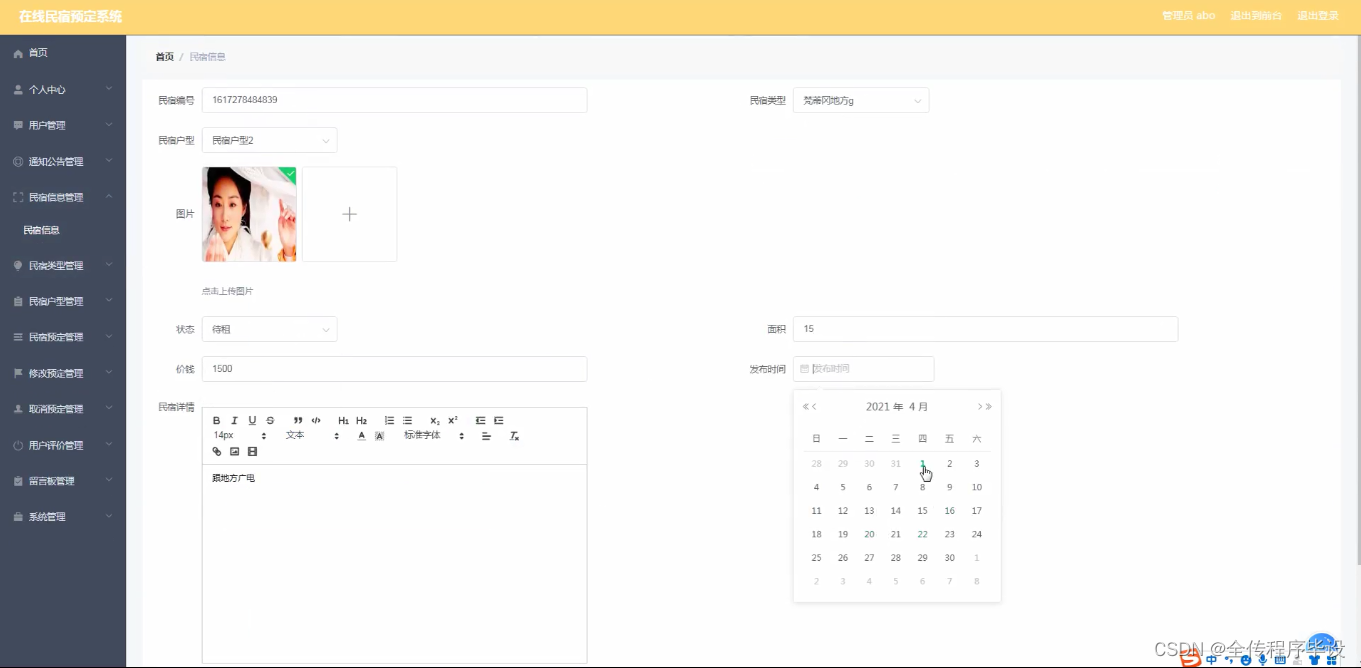Select the superscript icon

click(x=452, y=420)
